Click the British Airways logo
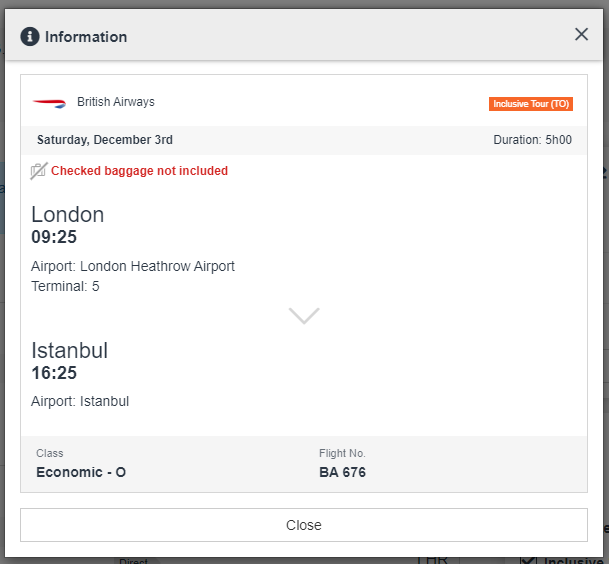This screenshot has width=609, height=564. click(x=49, y=103)
